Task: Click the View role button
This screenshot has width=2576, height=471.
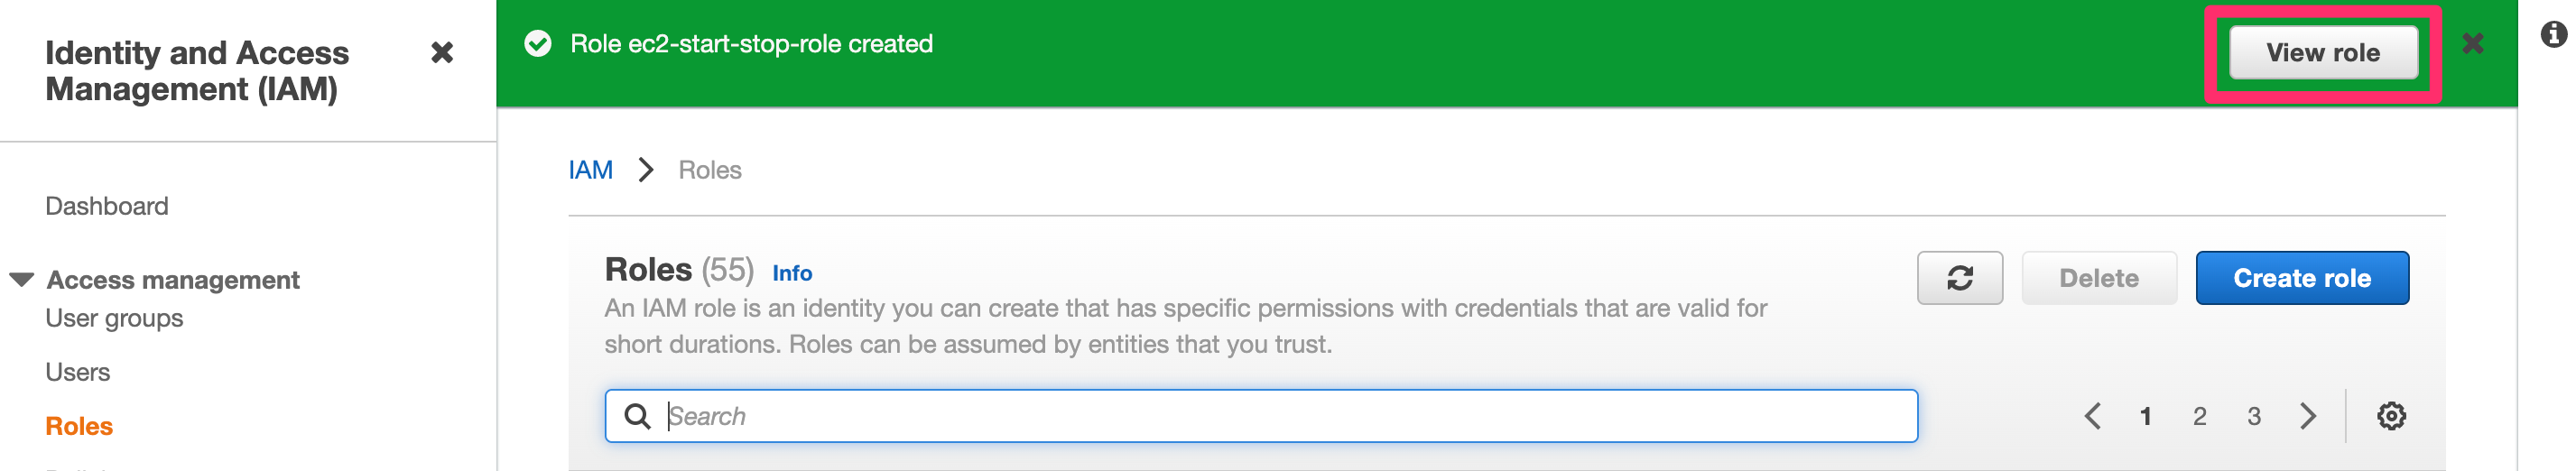Action: tap(2322, 53)
